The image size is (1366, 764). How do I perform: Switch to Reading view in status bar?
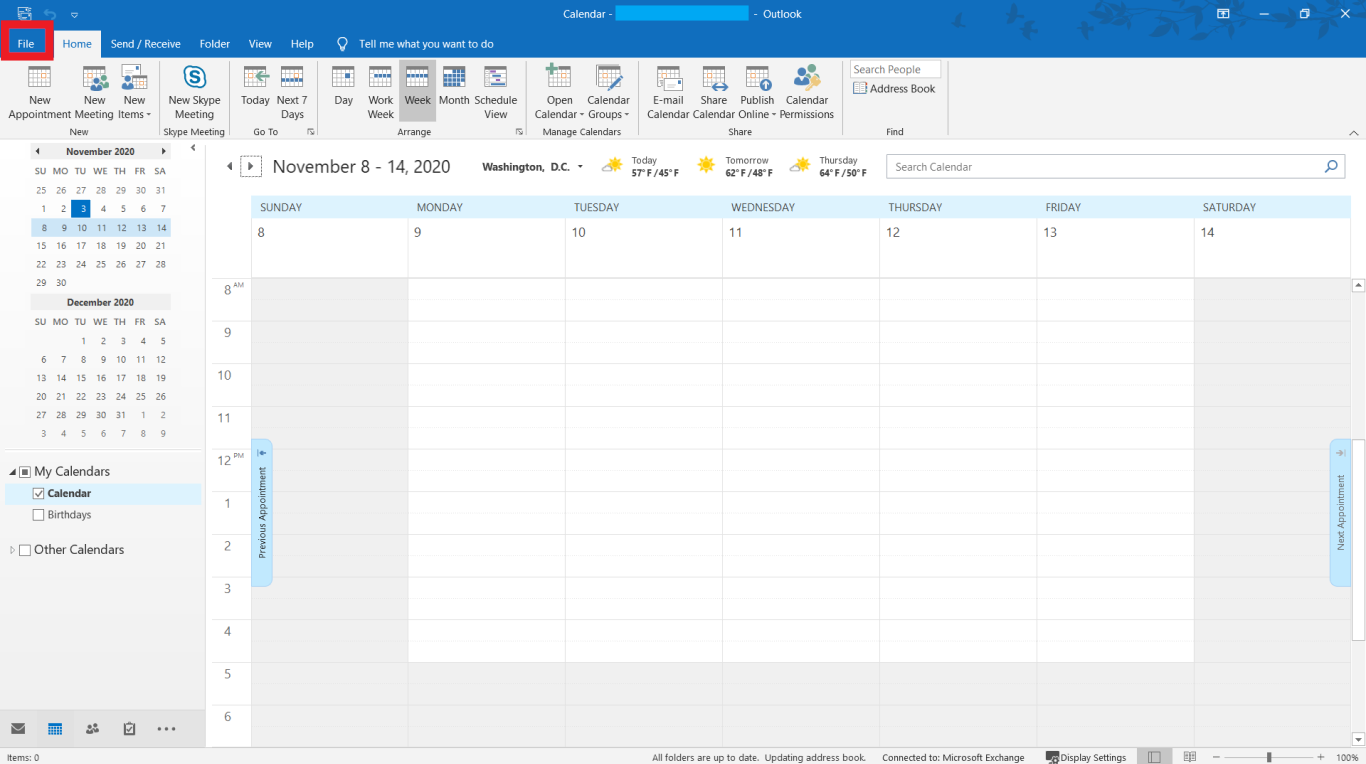[1190, 757]
